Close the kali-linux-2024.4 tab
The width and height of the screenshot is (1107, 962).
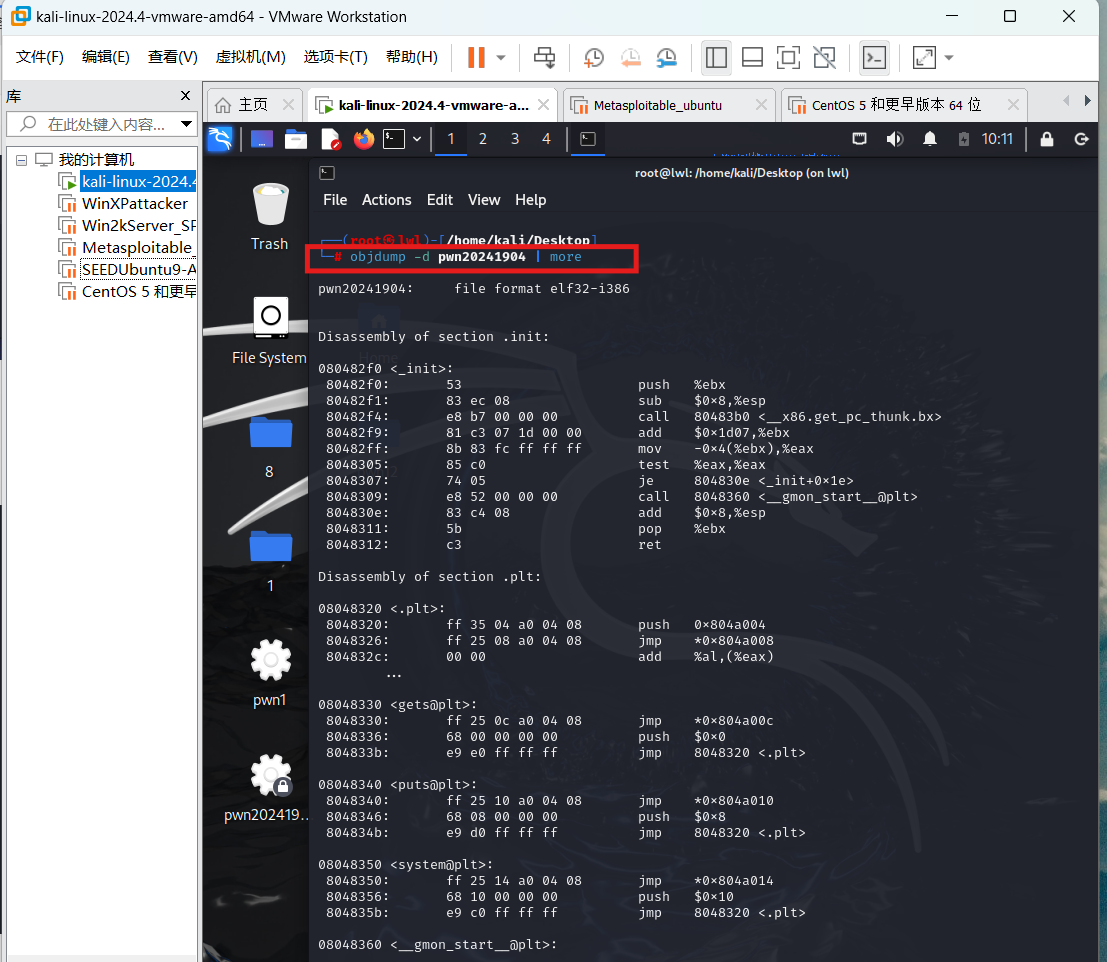coord(544,104)
